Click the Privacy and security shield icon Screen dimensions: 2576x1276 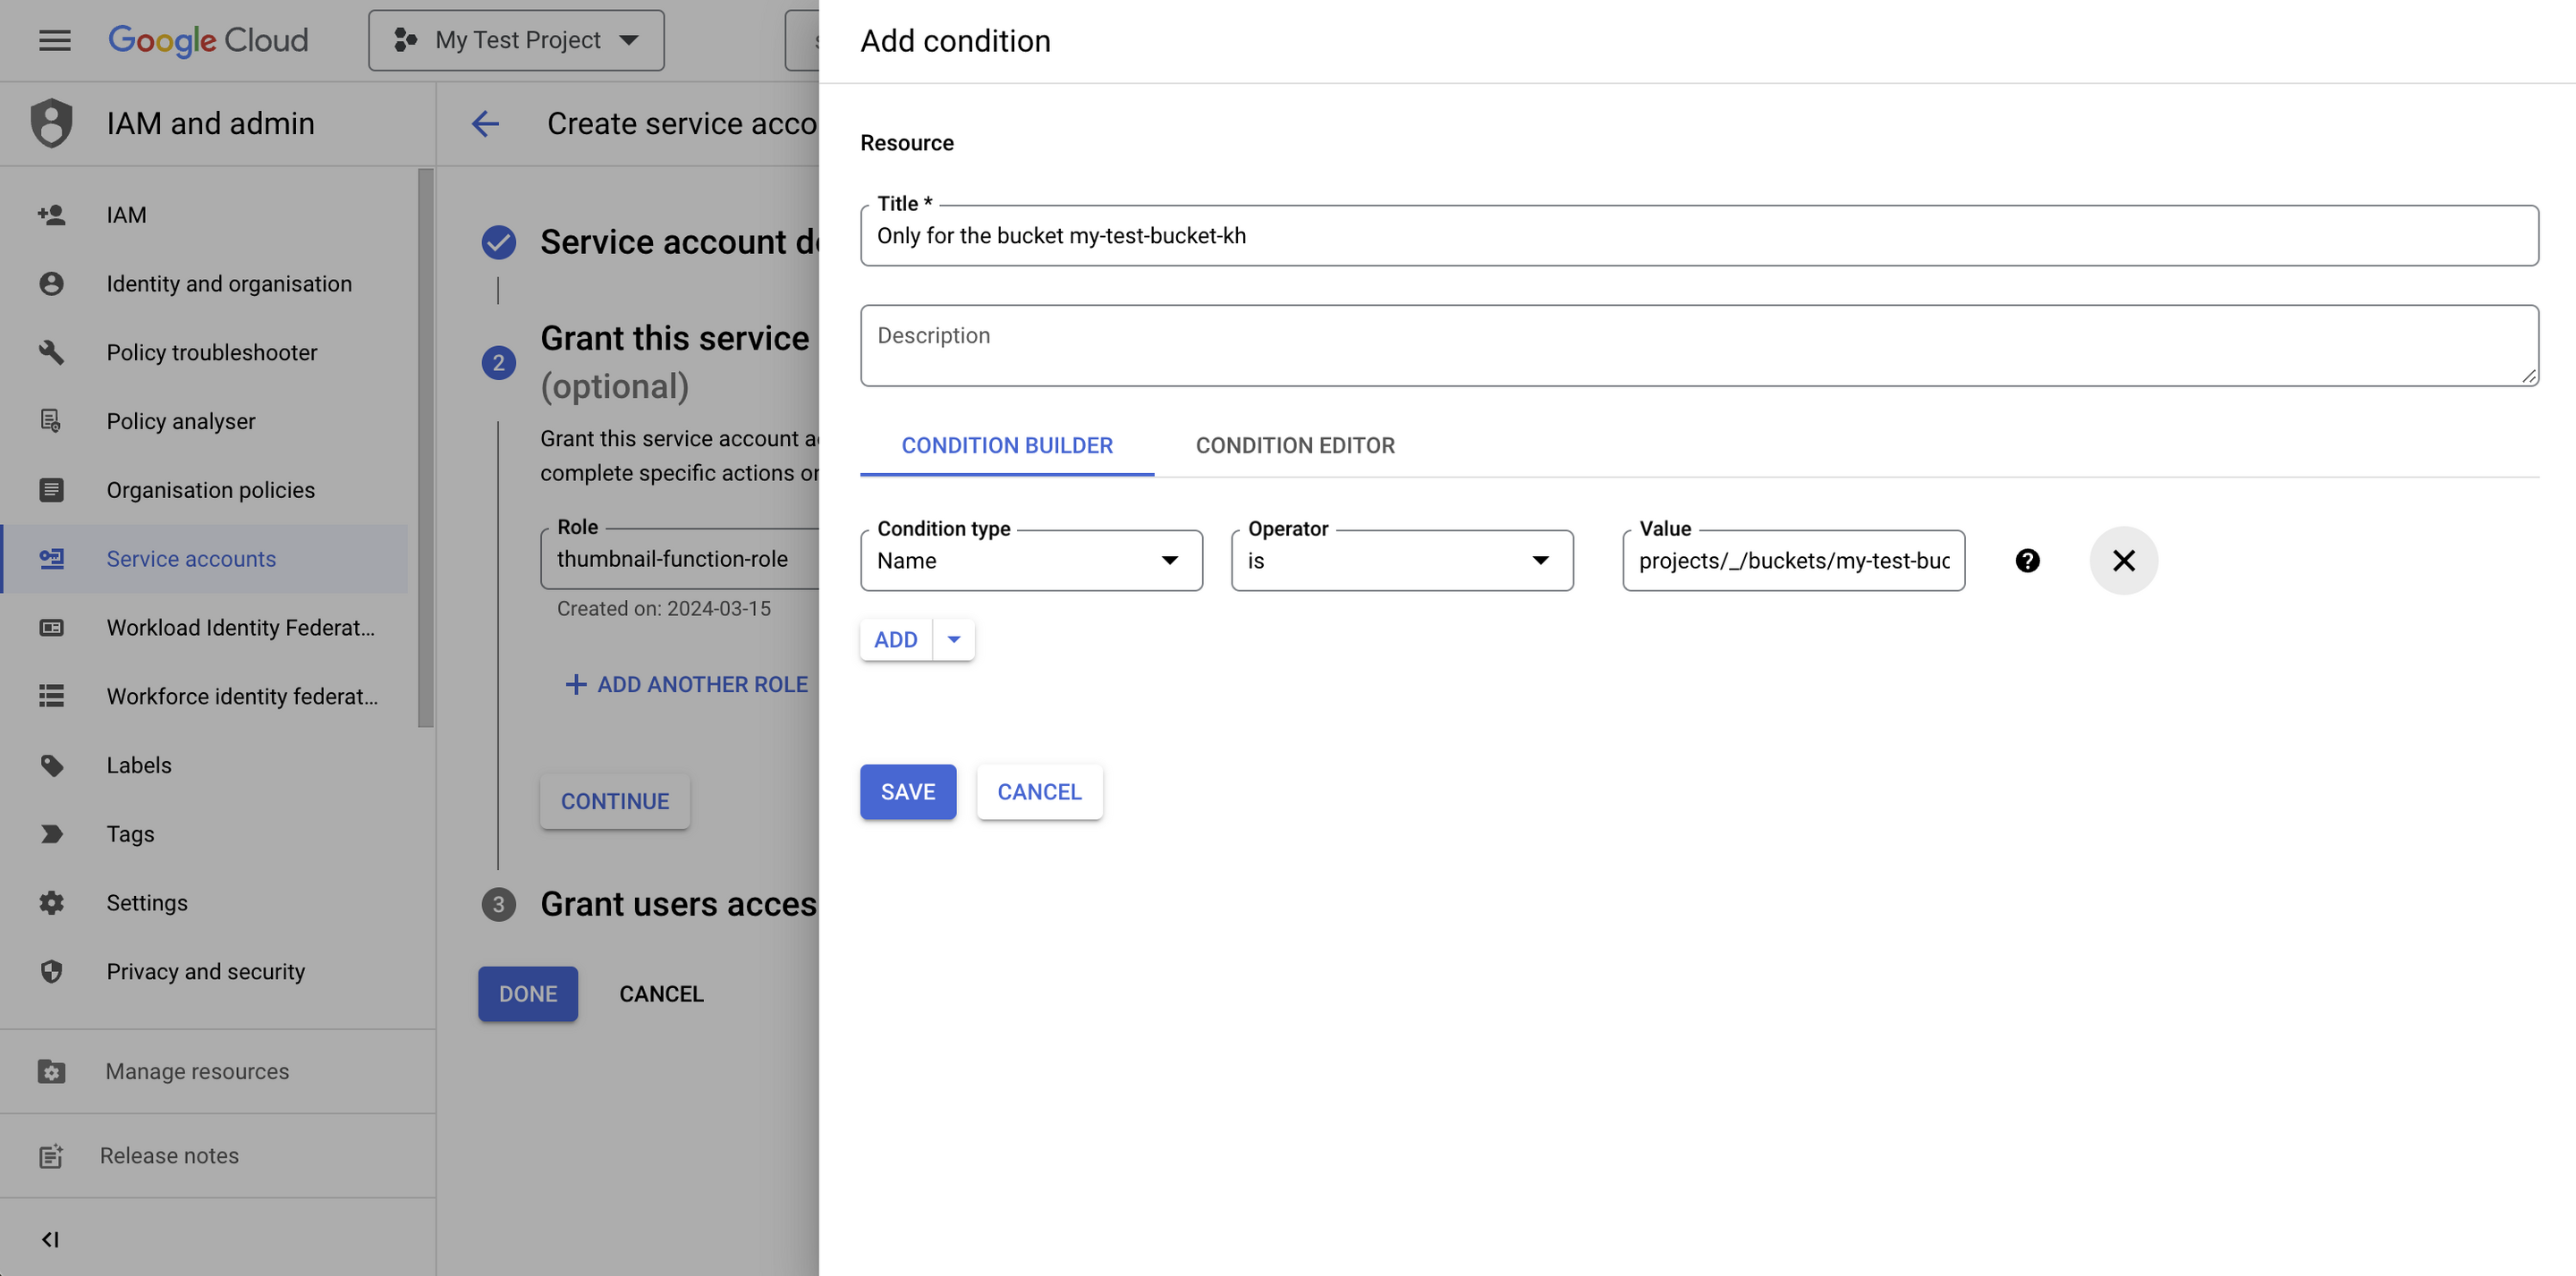coord(51,972)
